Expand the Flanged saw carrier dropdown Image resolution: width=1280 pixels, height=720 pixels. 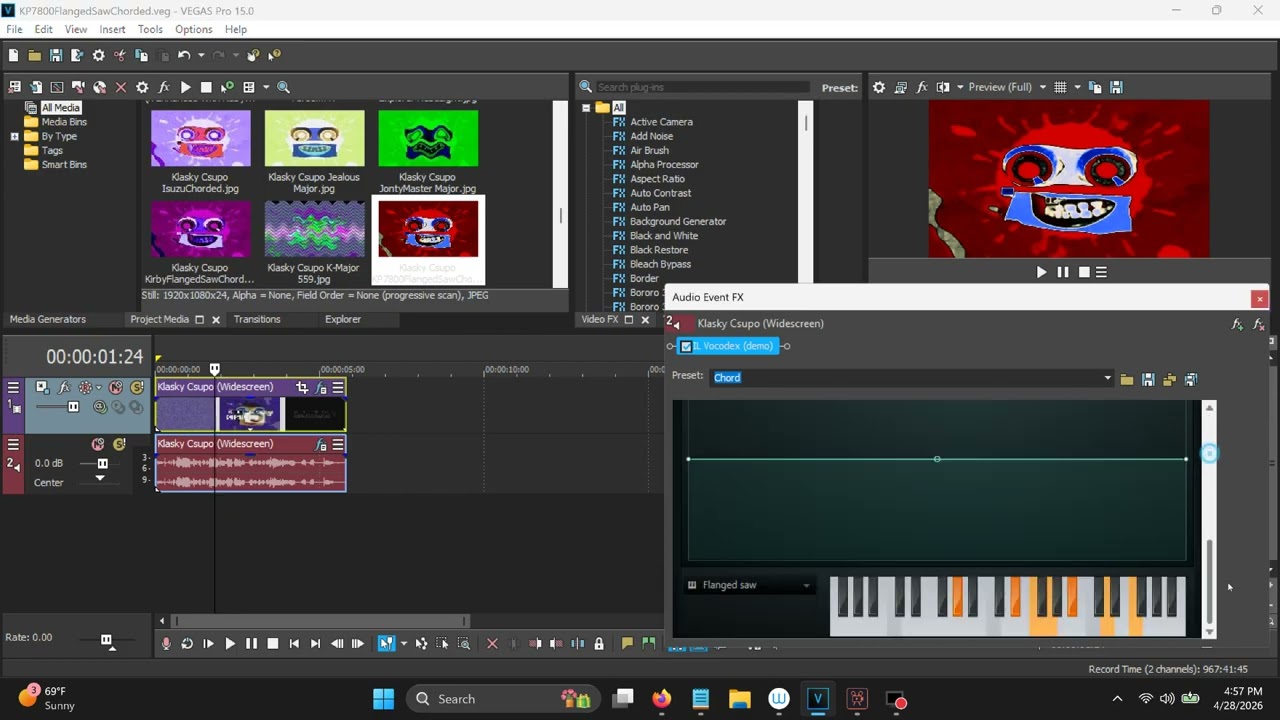pyautogui.click(x=806, y=586)
